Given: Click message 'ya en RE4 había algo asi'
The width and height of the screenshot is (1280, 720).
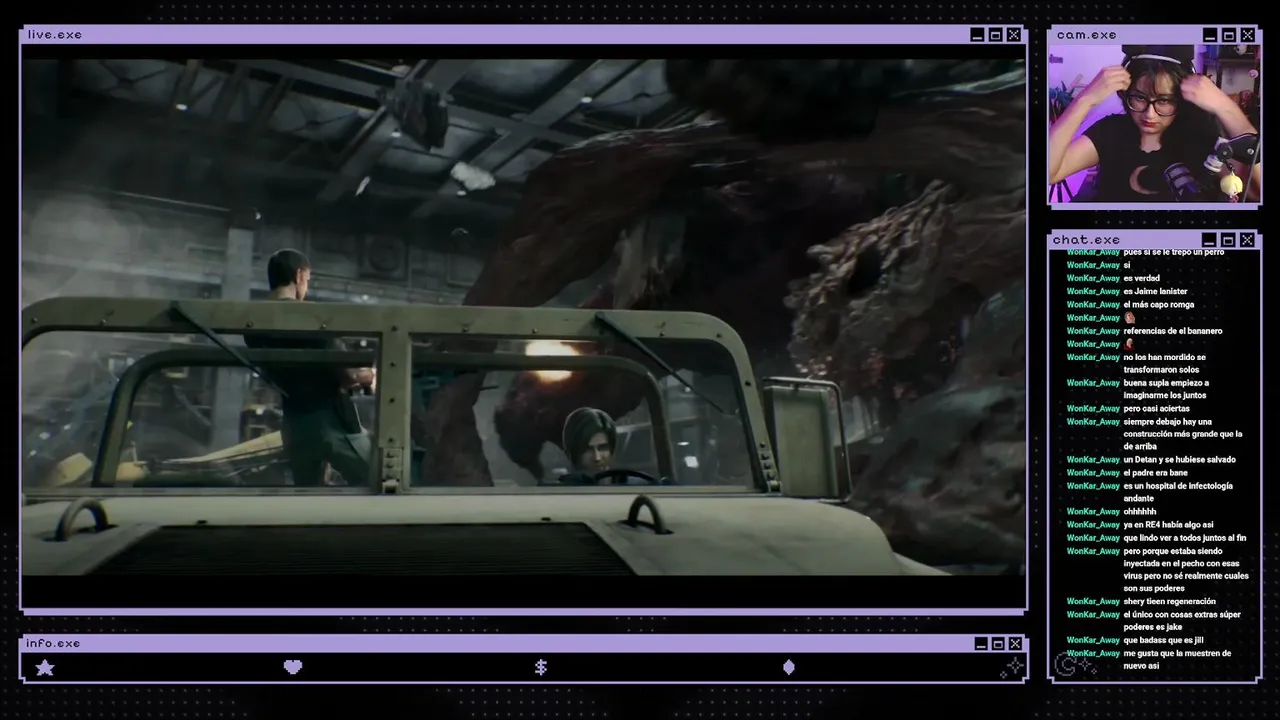Looking at the screenshot, I should (1169, 525).
